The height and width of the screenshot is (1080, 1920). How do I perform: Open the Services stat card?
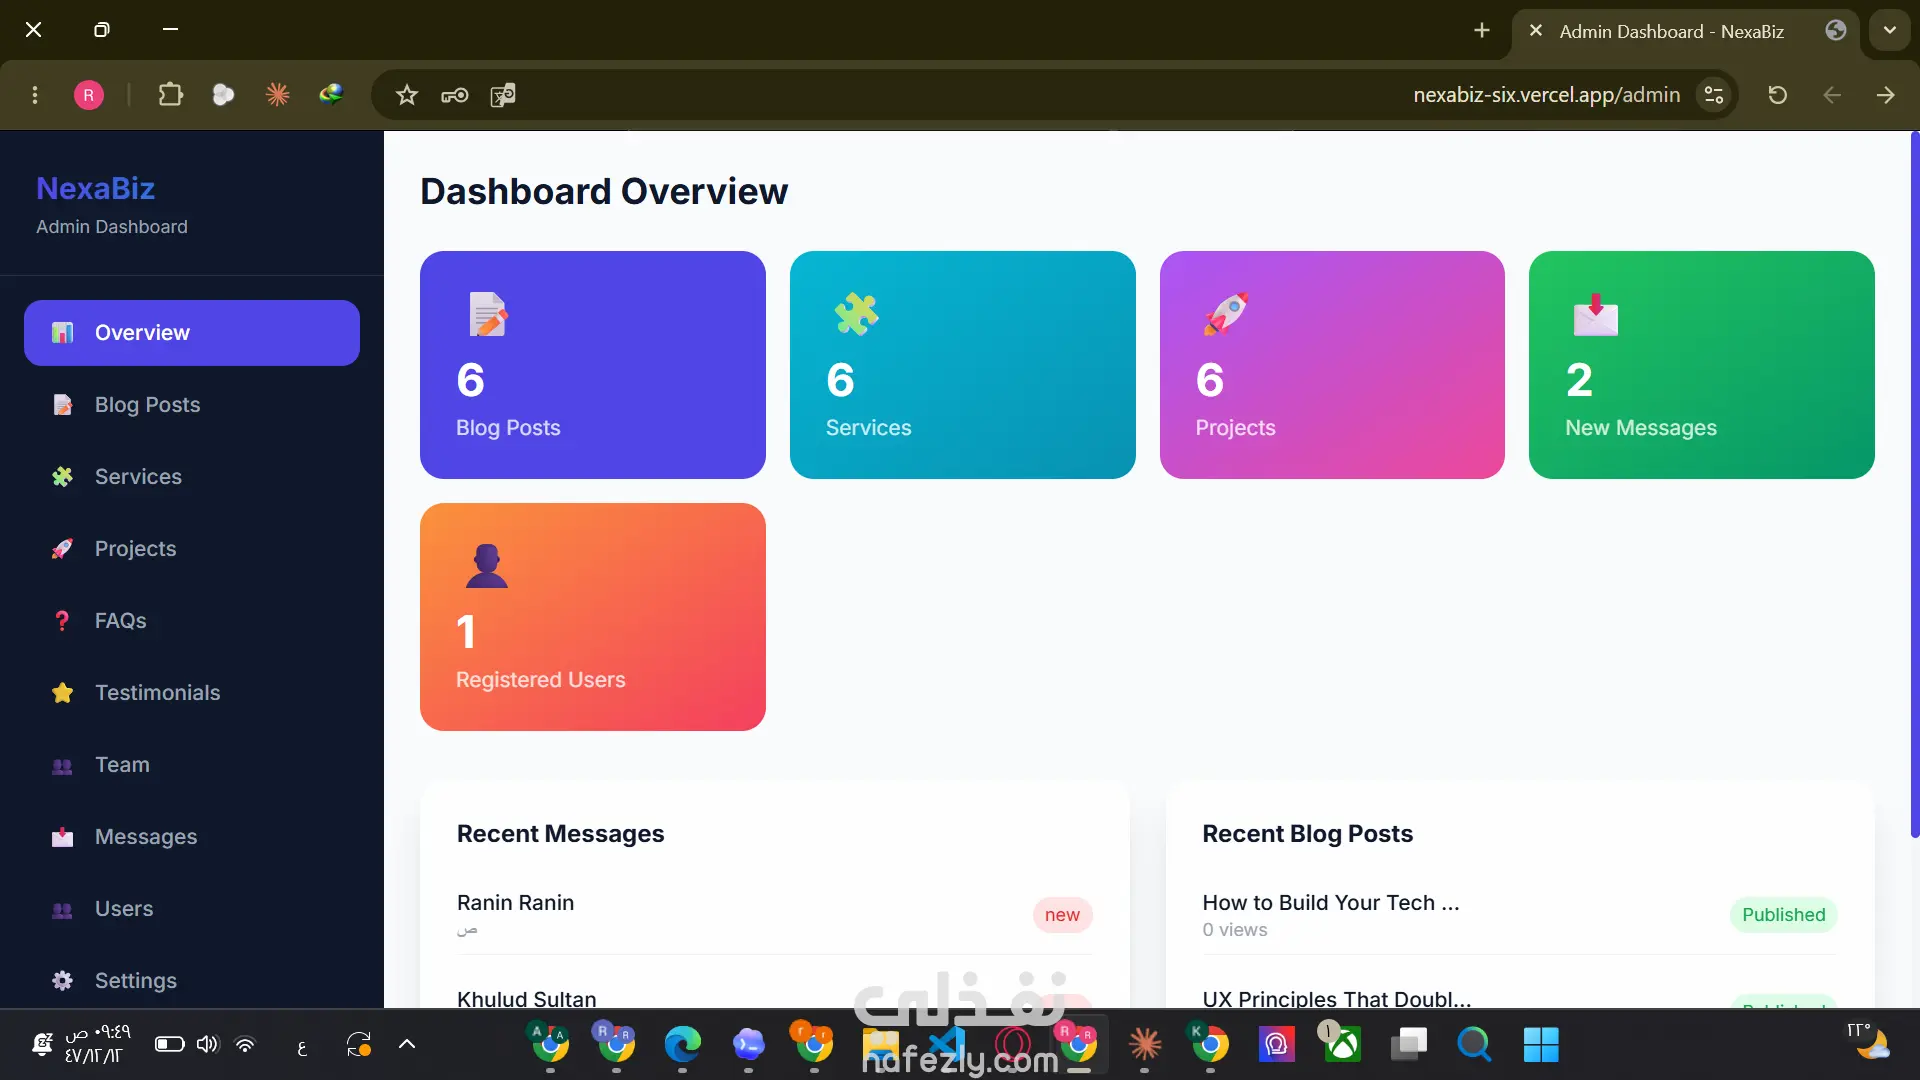[x=963, y=365]
